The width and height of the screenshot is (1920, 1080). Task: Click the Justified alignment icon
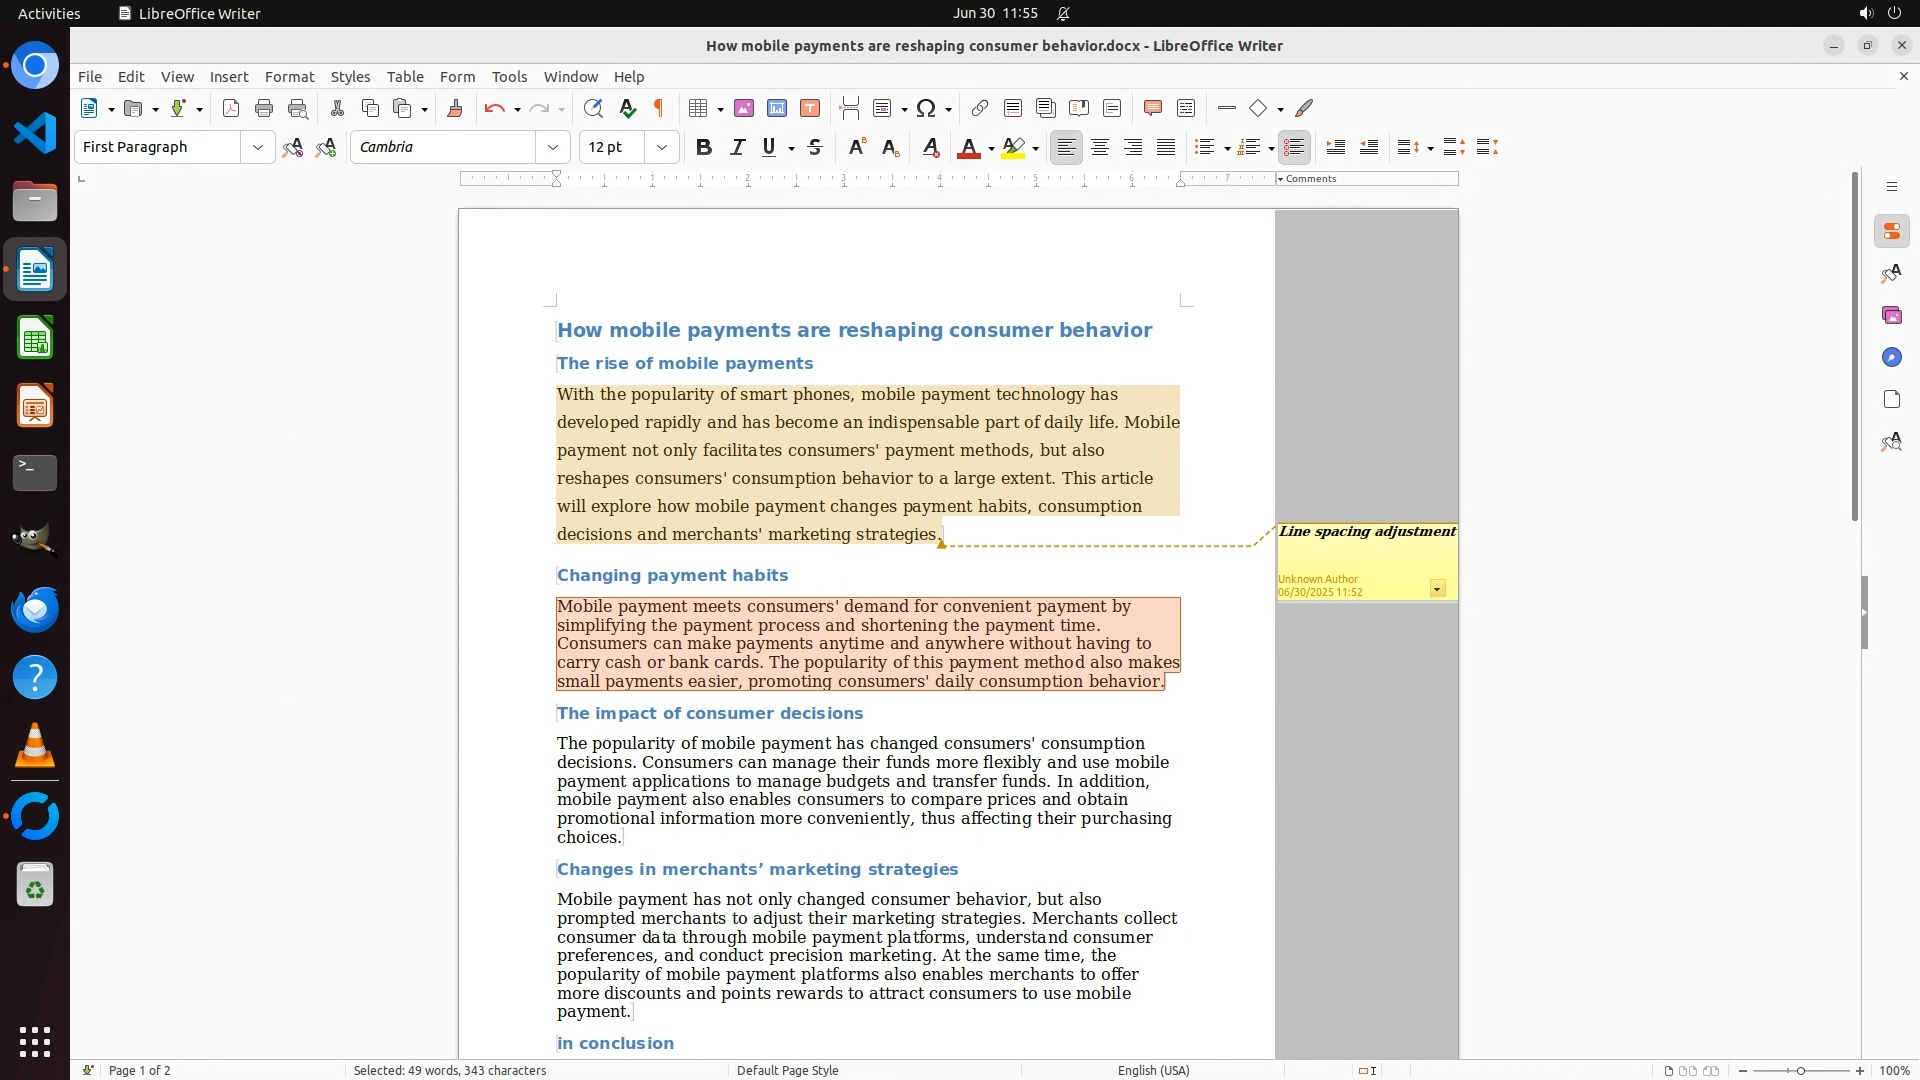[x=1166, y=147]
